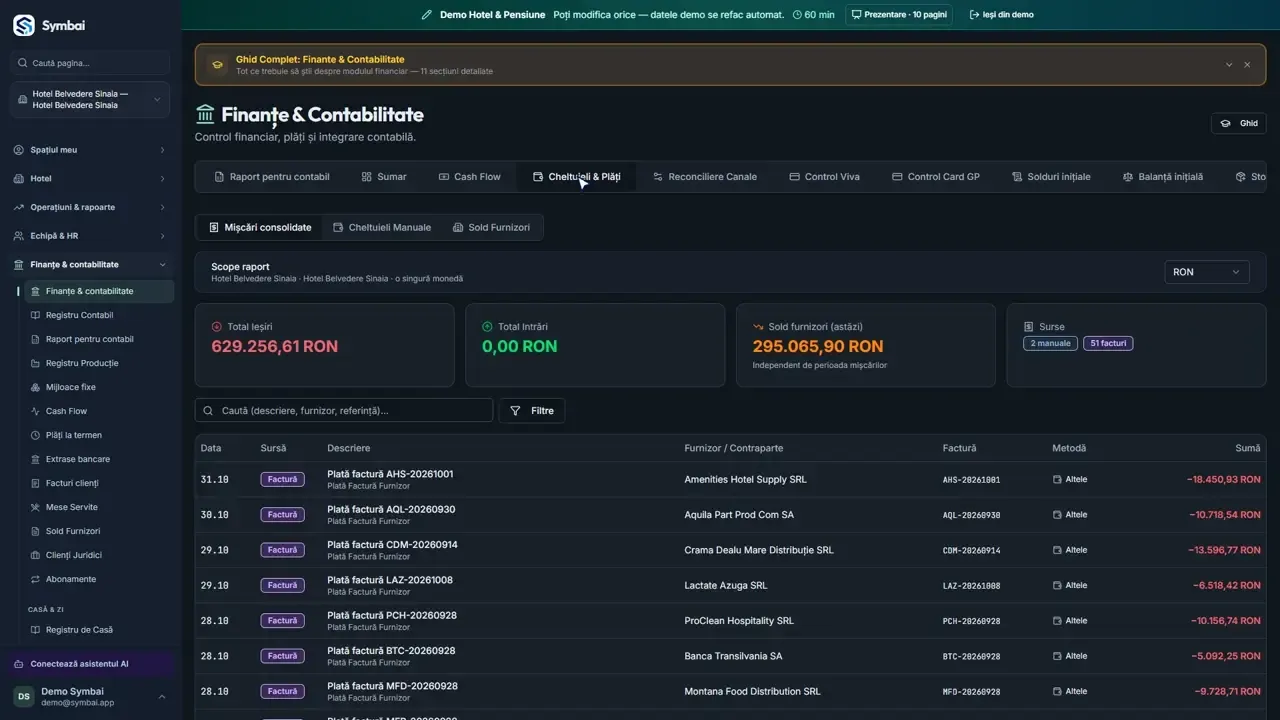The width and height of the screenshot is (1280, 720).
Task: Open Registru Contabil from its sidebar icon
Action: (36, 315)
